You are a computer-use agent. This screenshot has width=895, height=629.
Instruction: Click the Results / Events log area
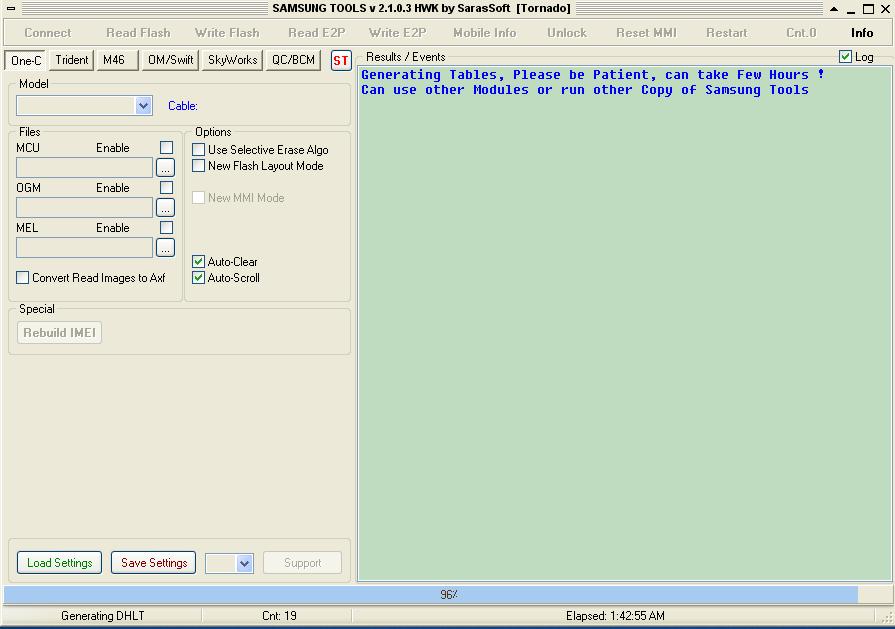[x=624, y=324]
